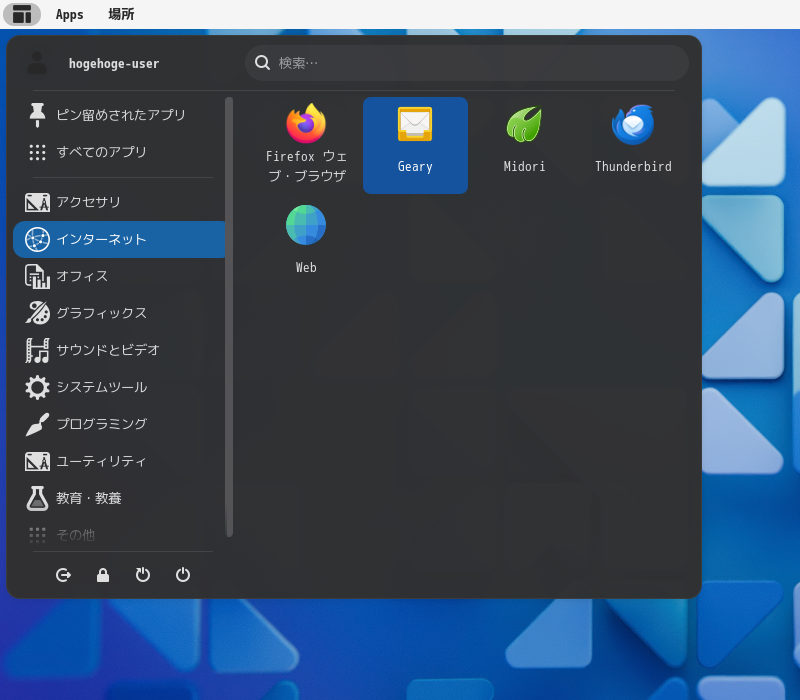Open Thunderbird mail client
This screenshot has height=700, width=800.
pos(633,145)
